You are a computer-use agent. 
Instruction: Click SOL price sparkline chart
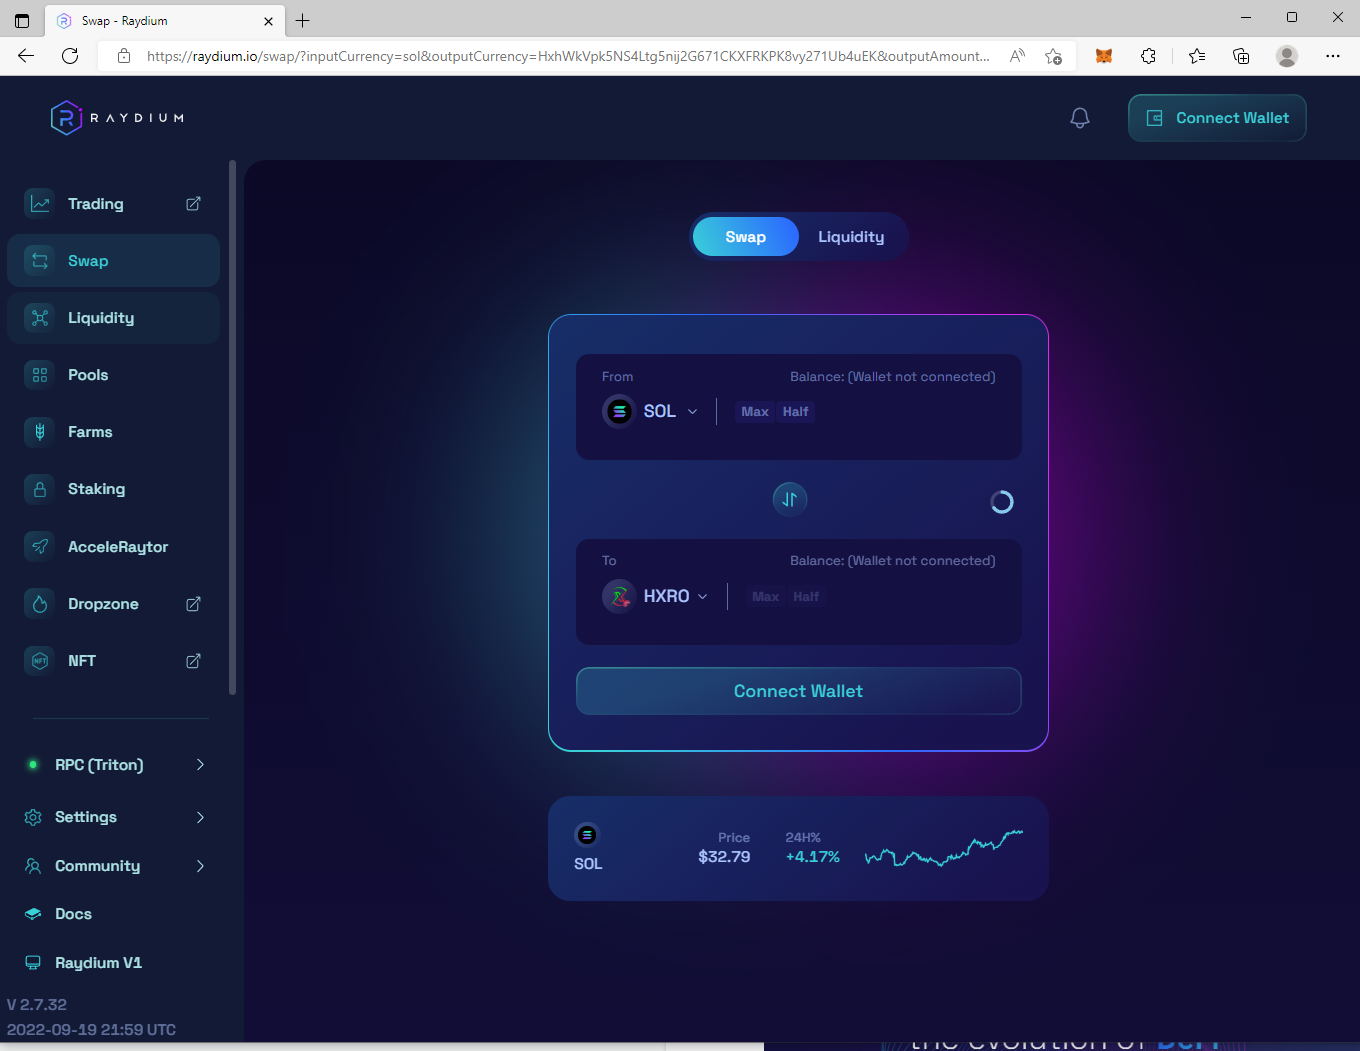coord(944,848)
